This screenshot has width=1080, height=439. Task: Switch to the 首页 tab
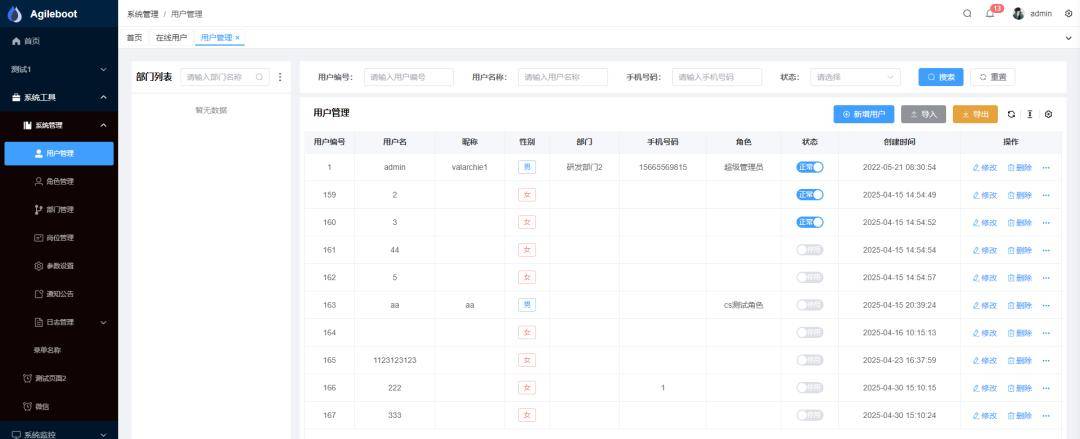(134, 38)
